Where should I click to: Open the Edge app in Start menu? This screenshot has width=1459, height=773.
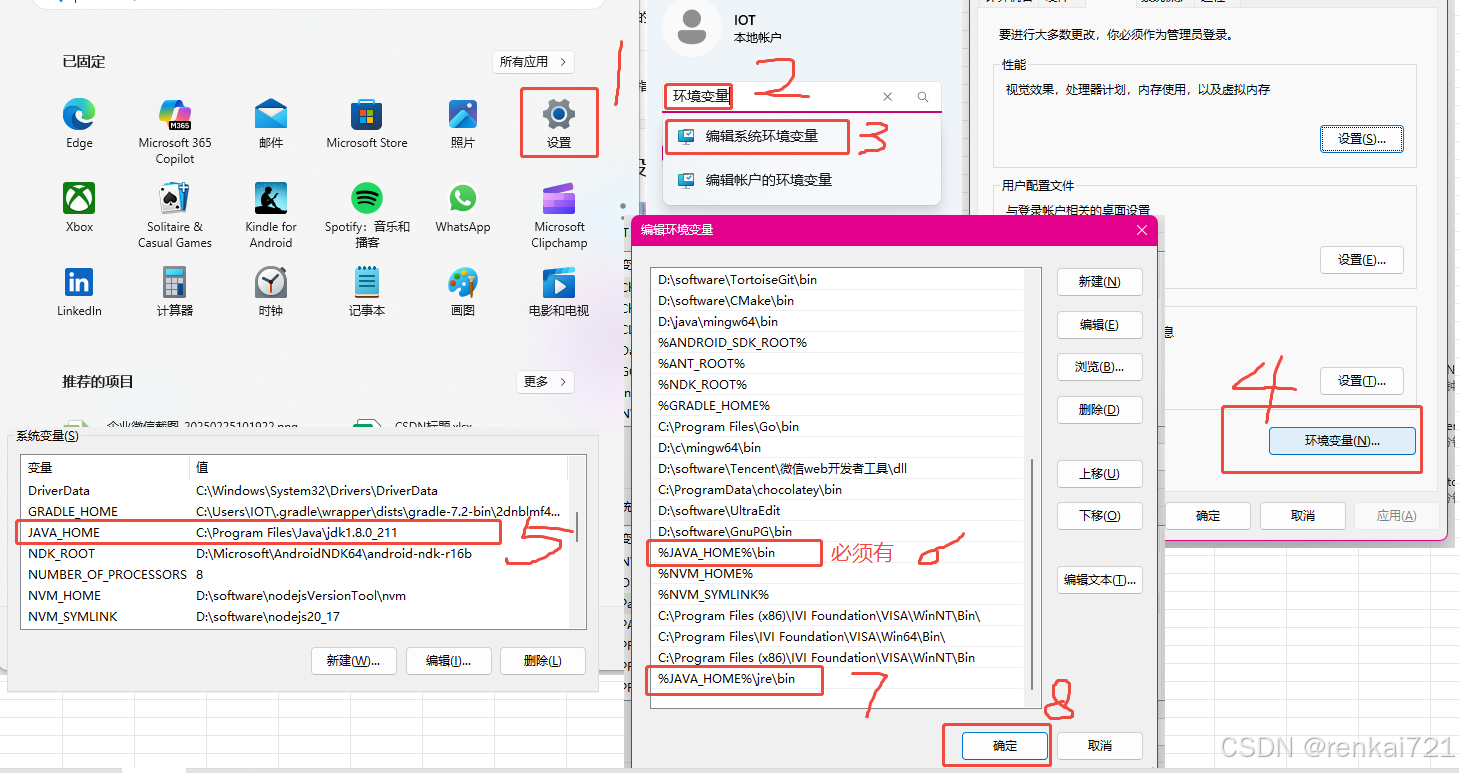pyautogui.click(x=79, y=123)
